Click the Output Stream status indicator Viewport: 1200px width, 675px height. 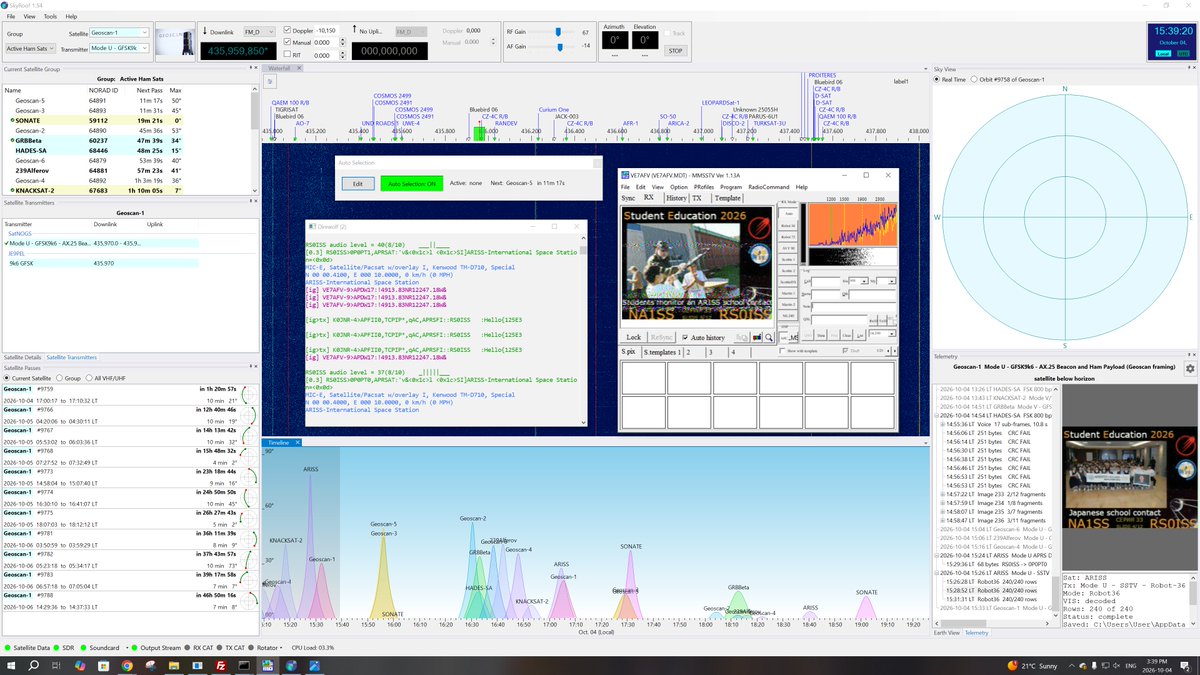coord(156,648)
